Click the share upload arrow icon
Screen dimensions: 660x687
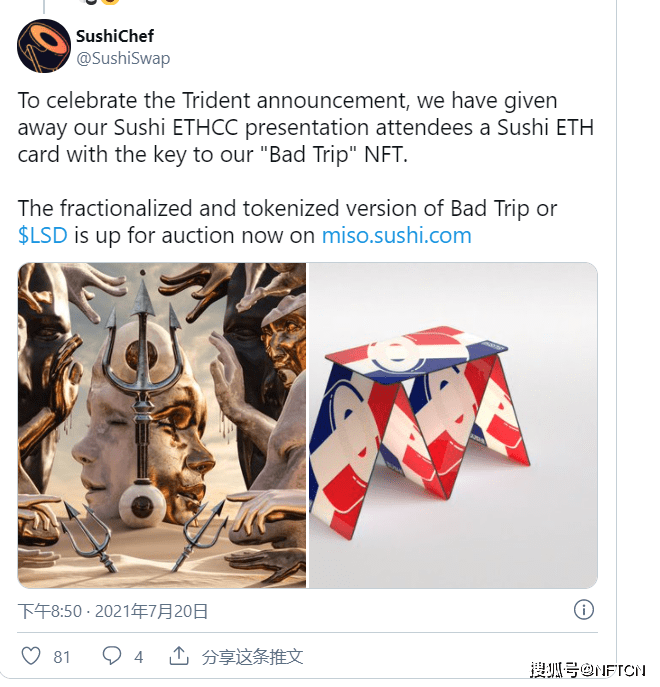[x=179, y=655]
